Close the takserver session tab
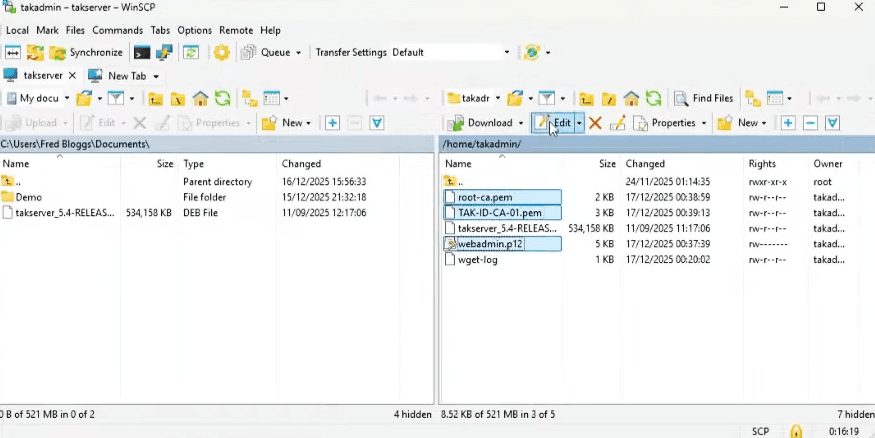This screenshot has height=438, width=875. click(x=73, y=75)
